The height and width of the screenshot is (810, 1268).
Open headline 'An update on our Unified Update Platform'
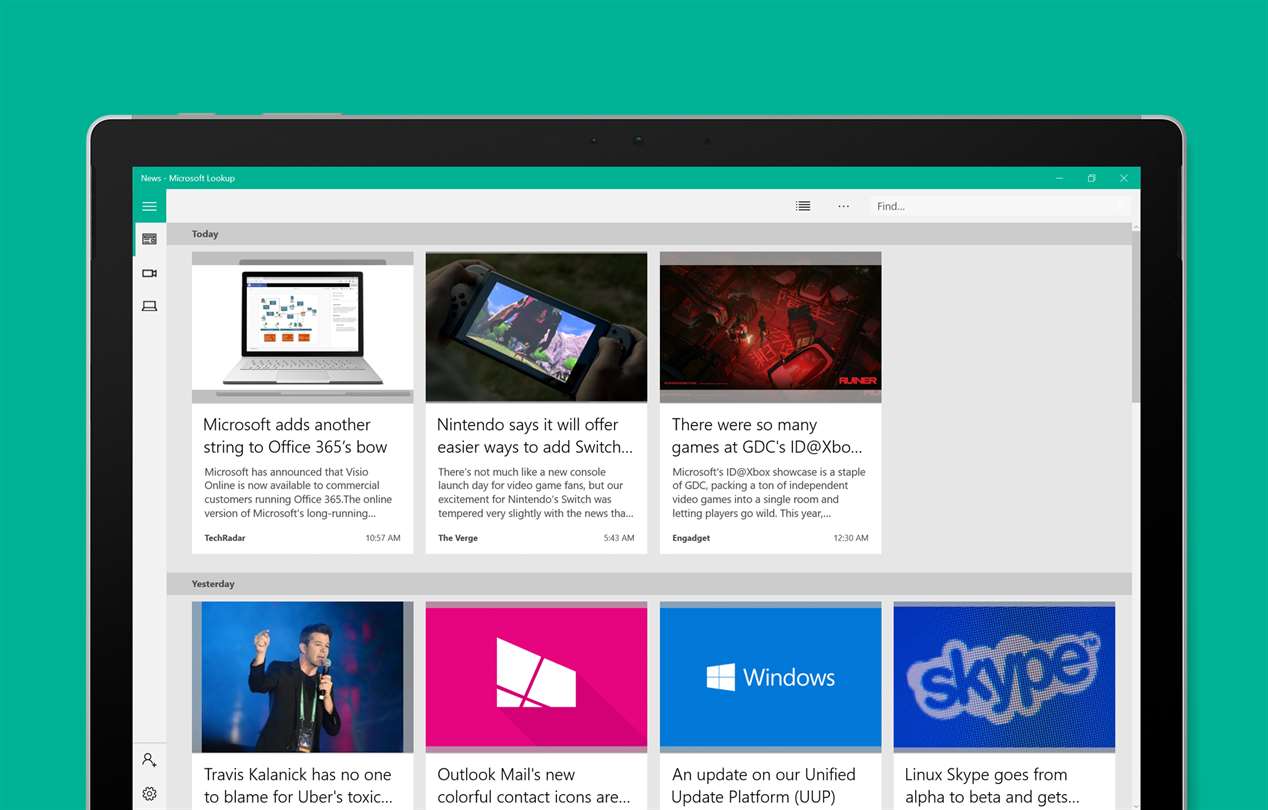click(764, 786)
